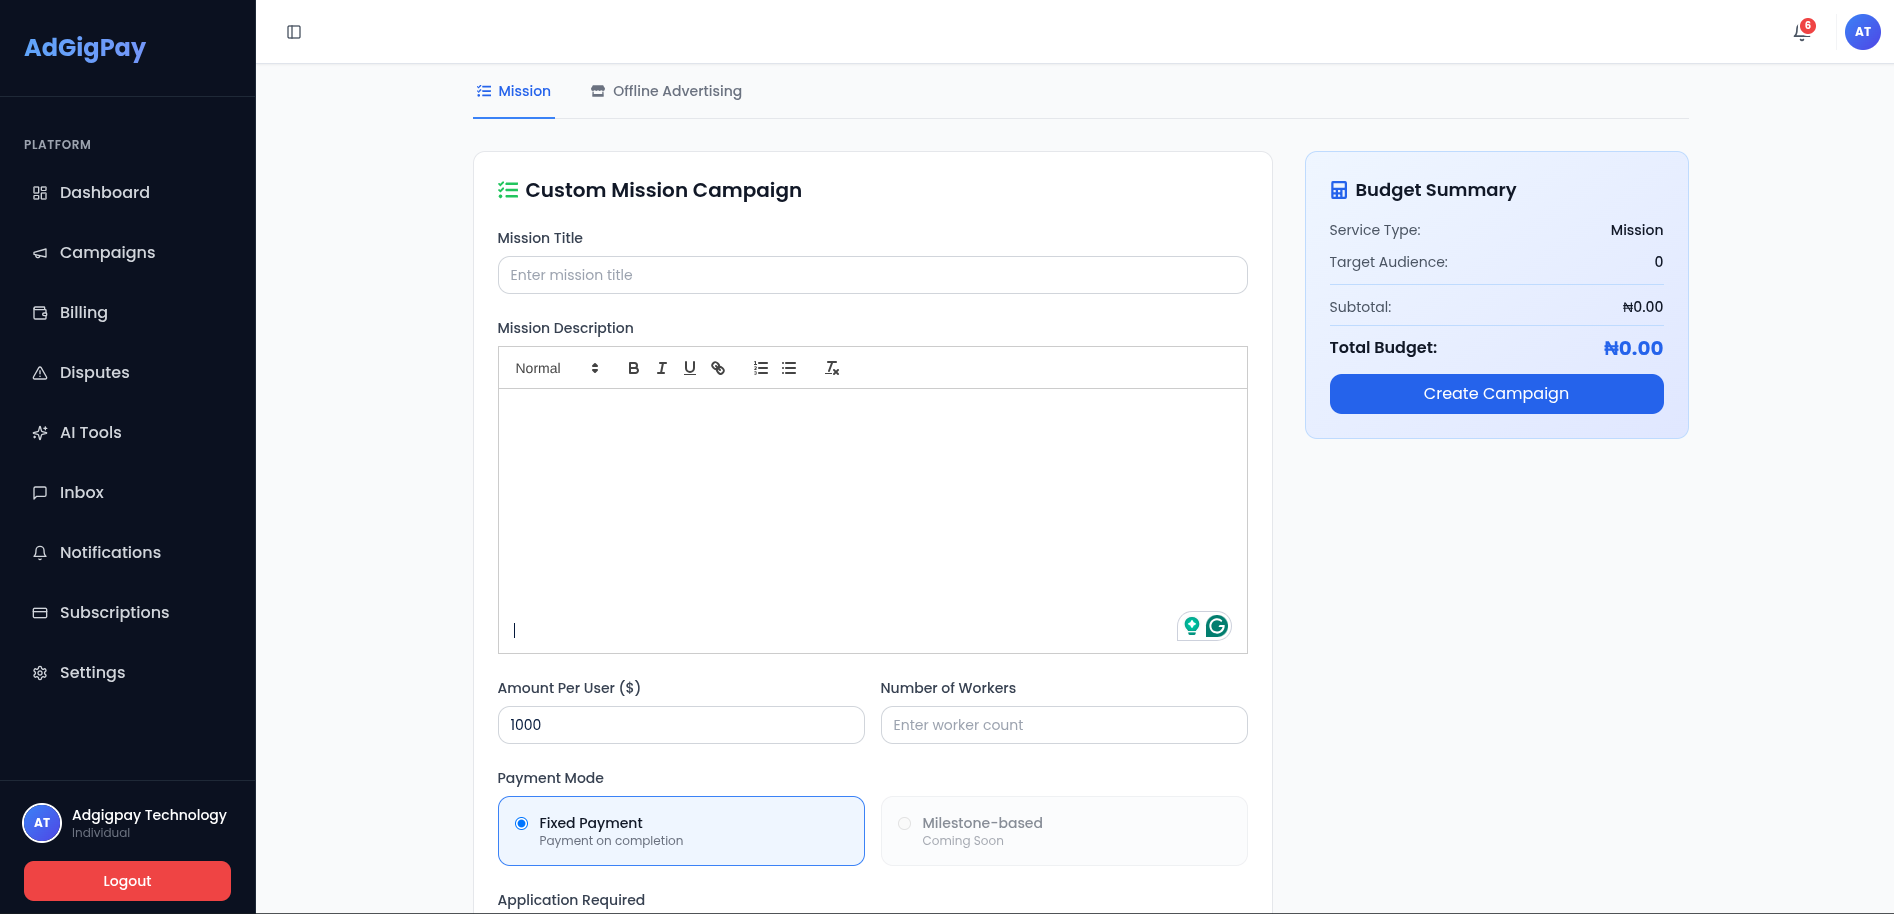
Task: Click the green lightbulb suggestion icon
Action: pos(1192,626)
